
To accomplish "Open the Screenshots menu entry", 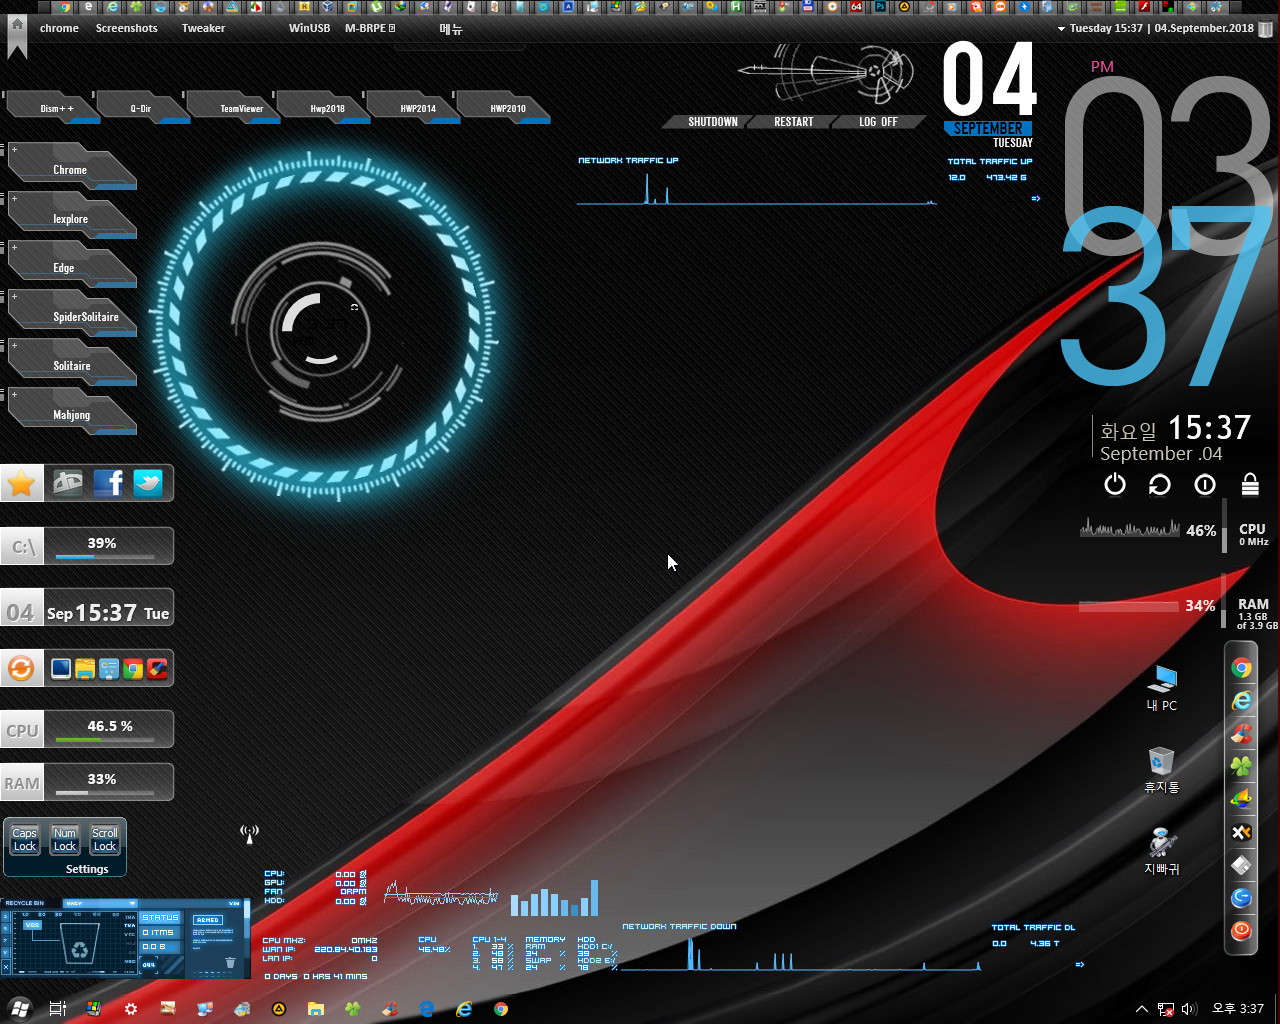I will click(127, 28).
